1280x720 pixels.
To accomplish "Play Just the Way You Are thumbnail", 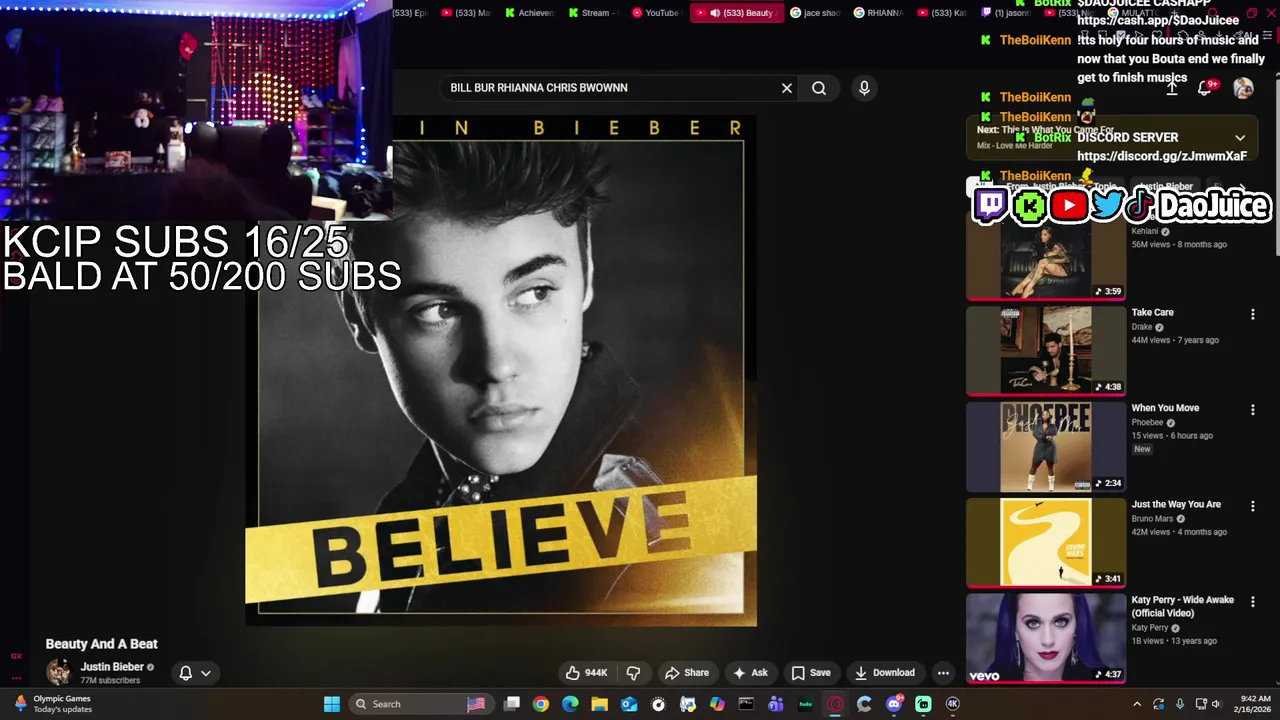I will (1046, 543).
